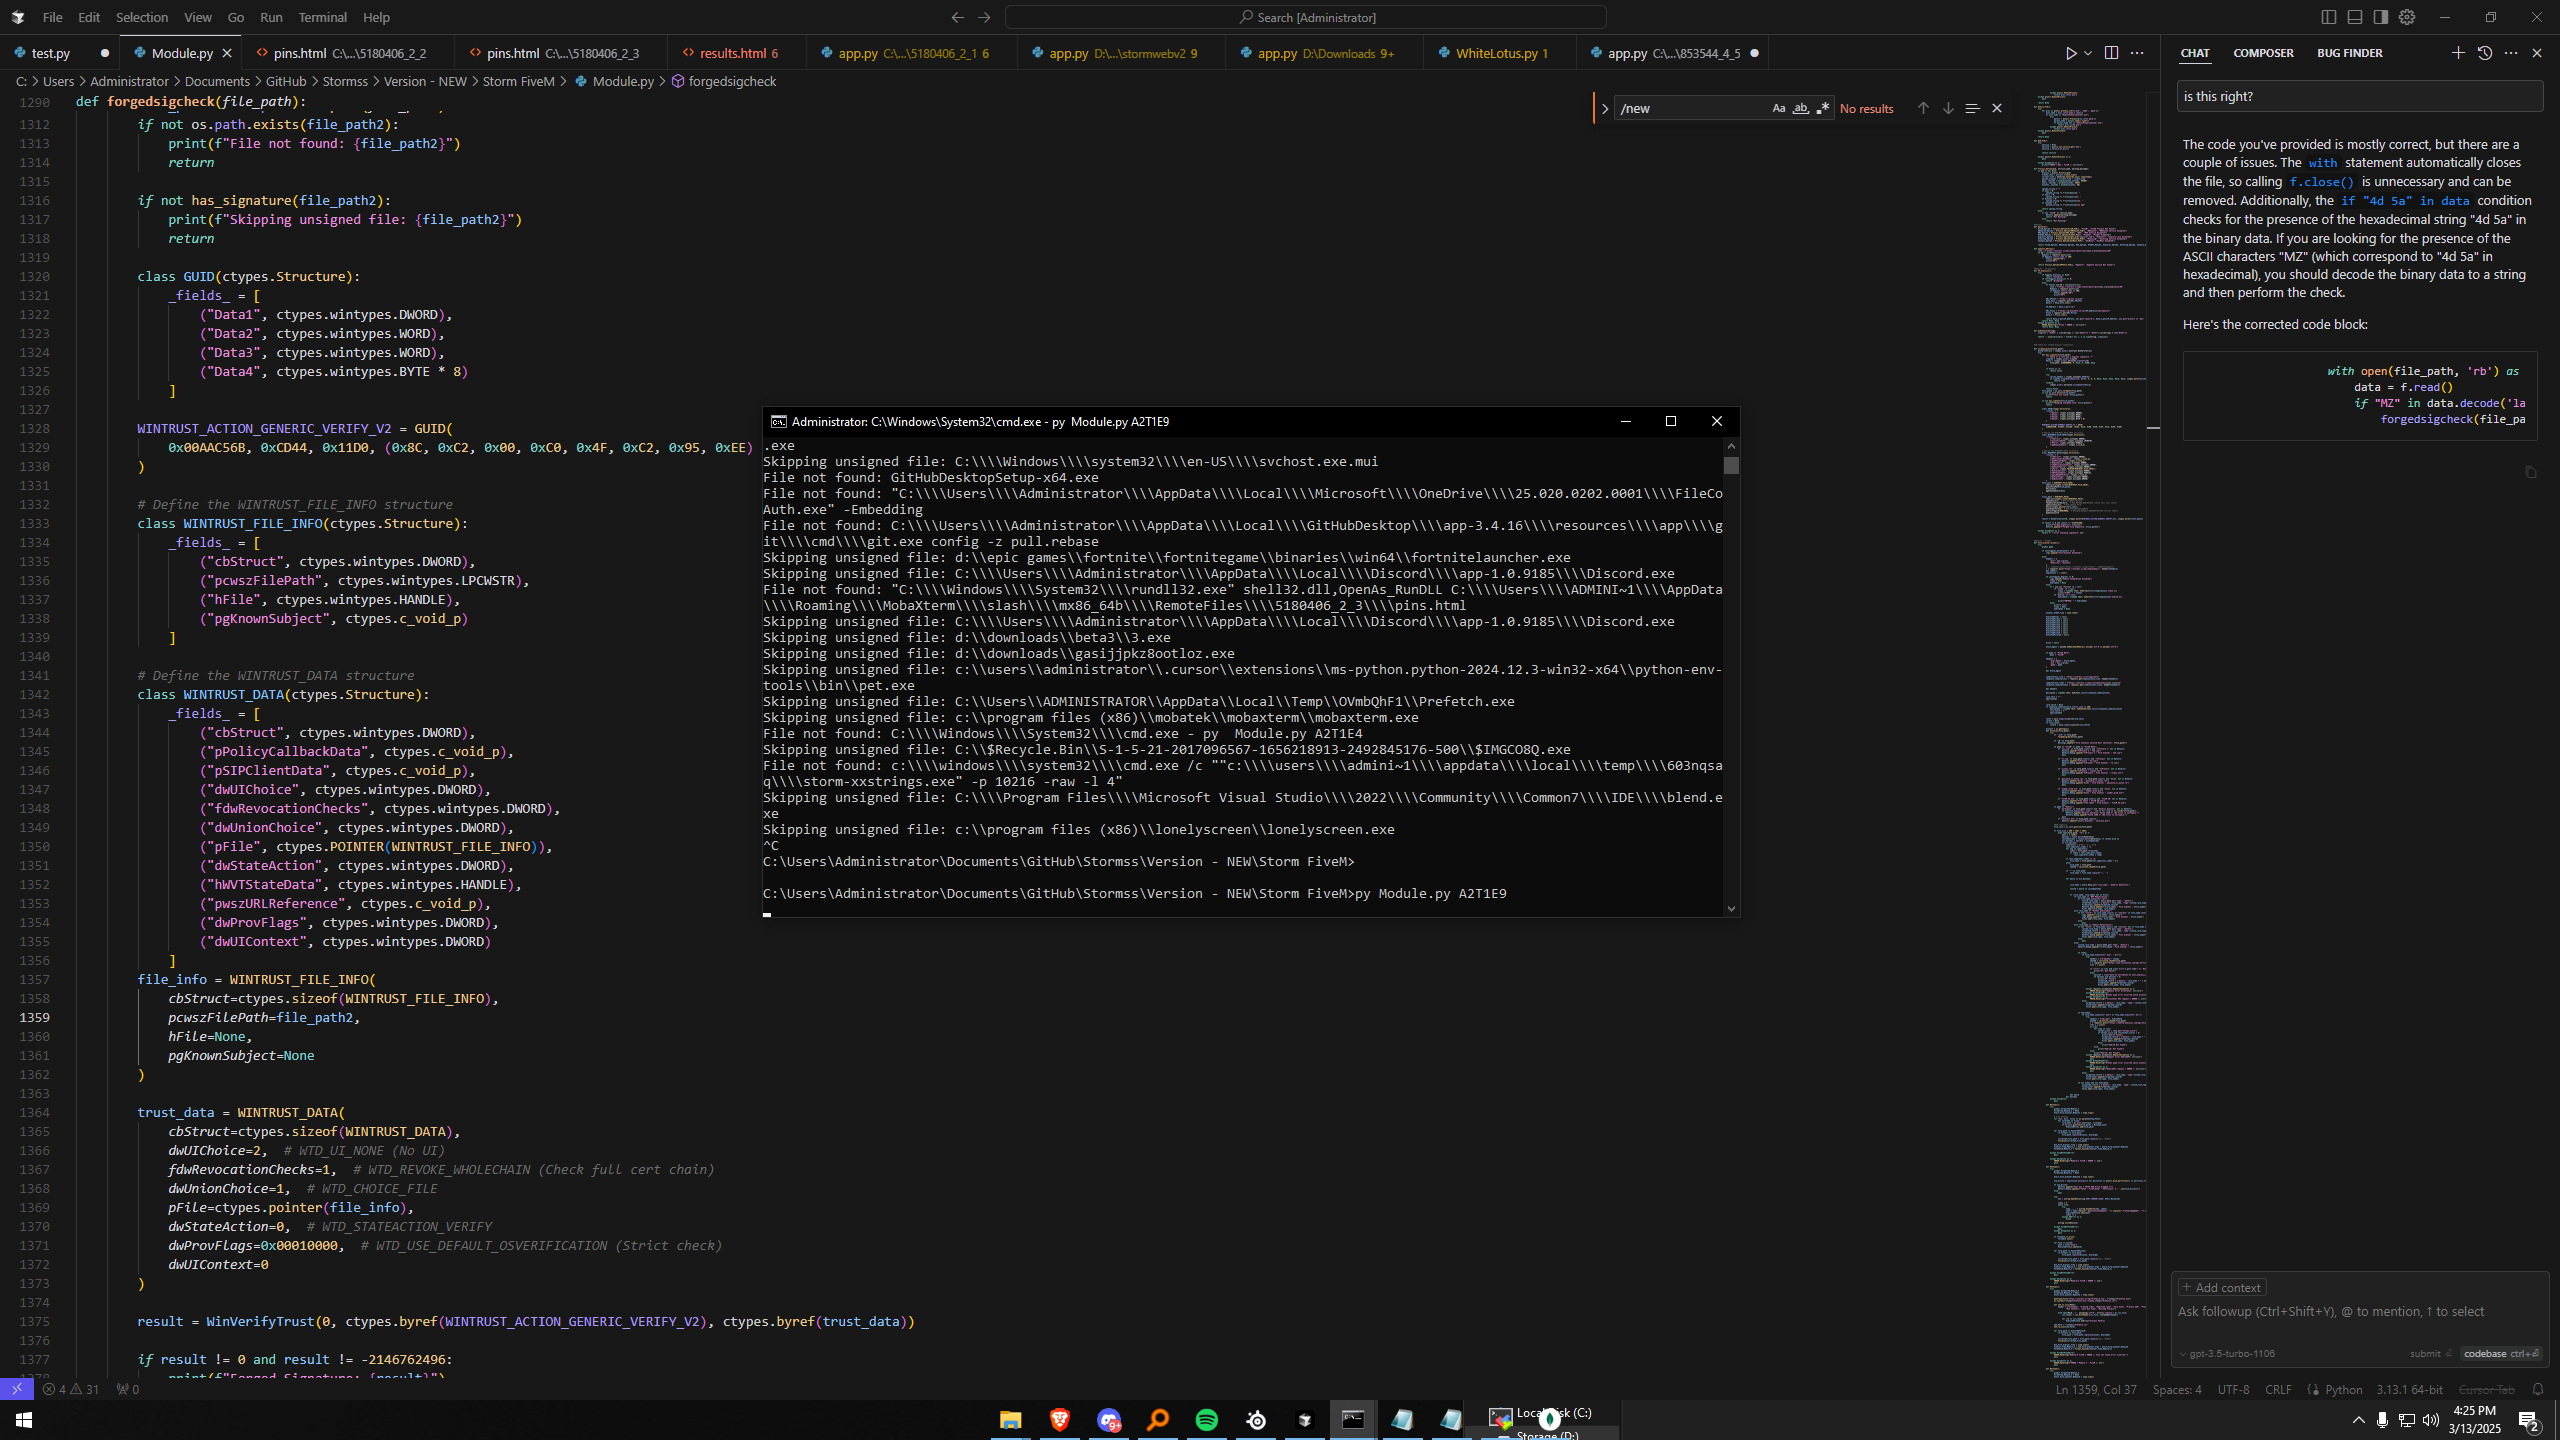
Task: Open Spotify from taskbar
Action: point(1206,1419)
